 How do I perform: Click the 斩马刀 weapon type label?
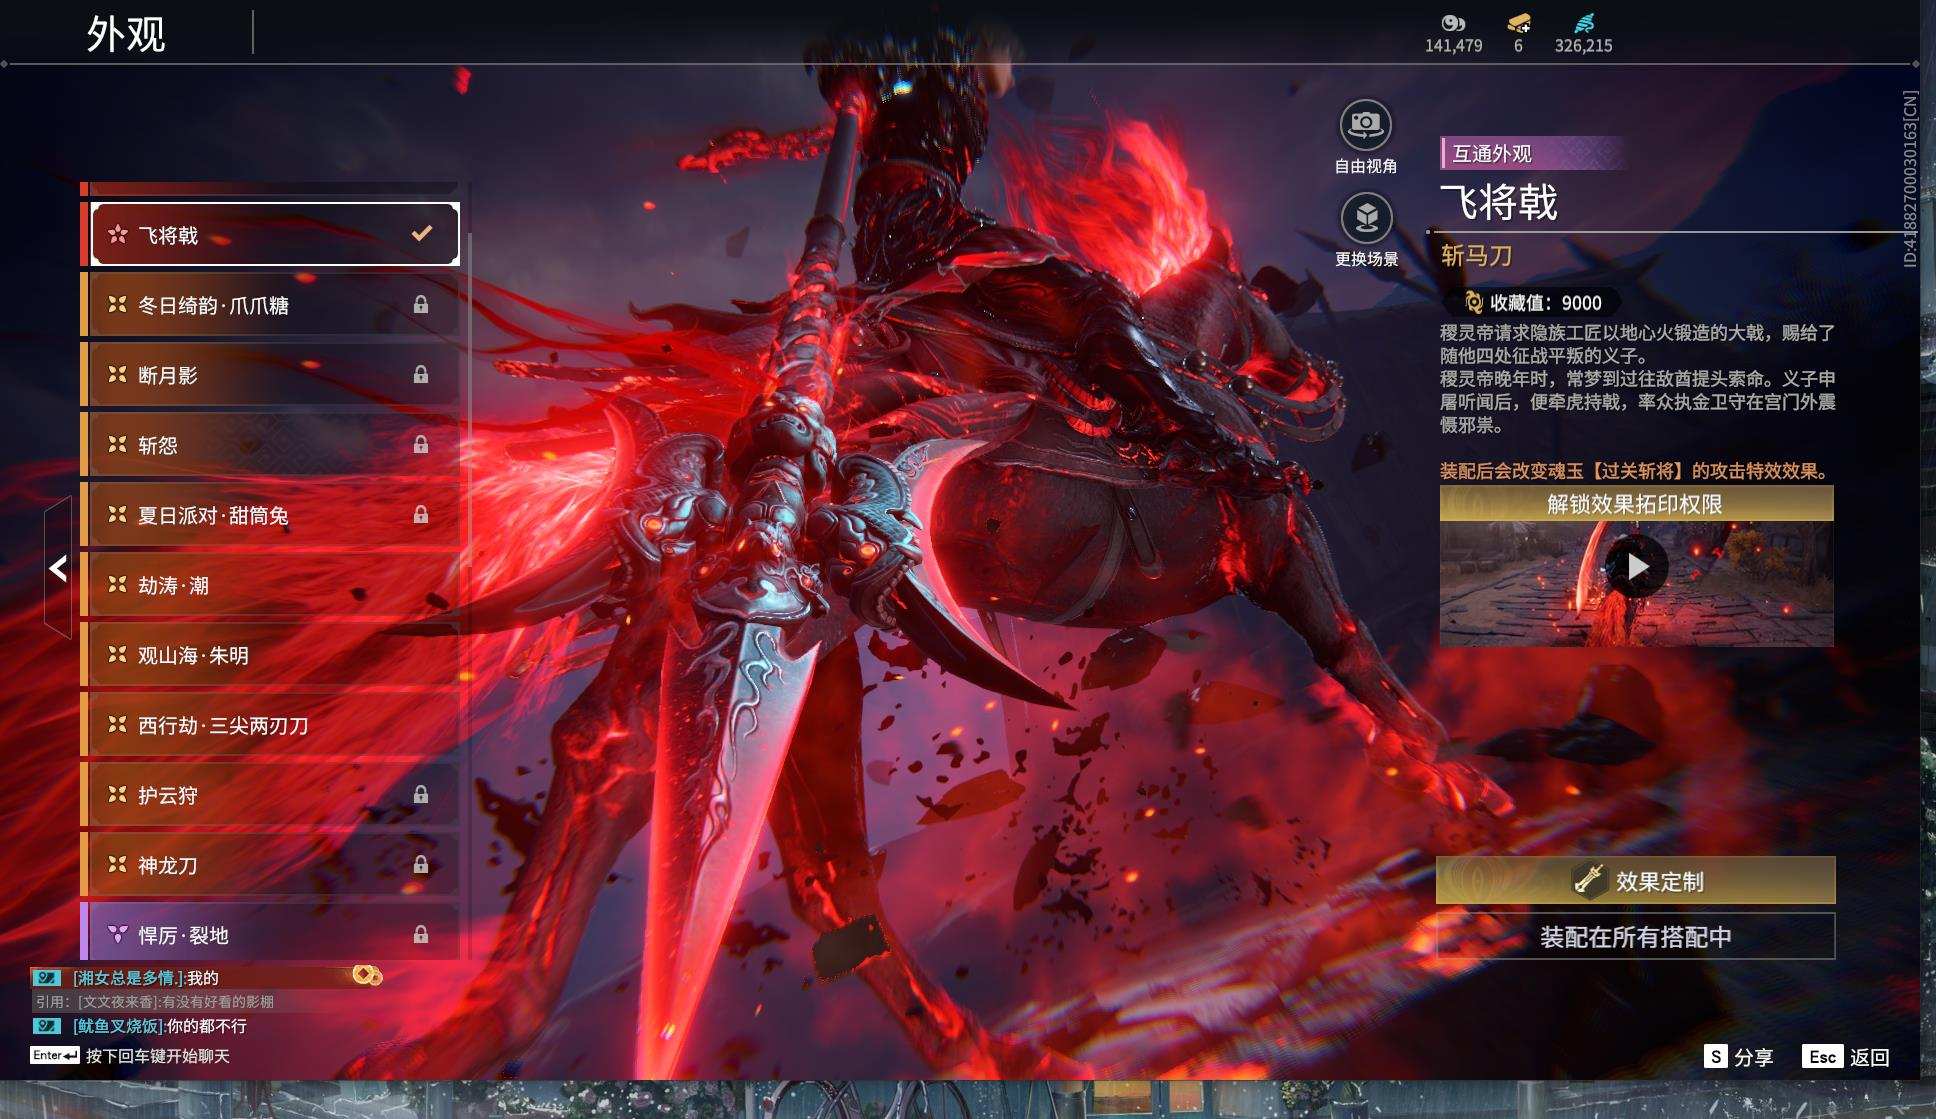[x=1476, y=255]
